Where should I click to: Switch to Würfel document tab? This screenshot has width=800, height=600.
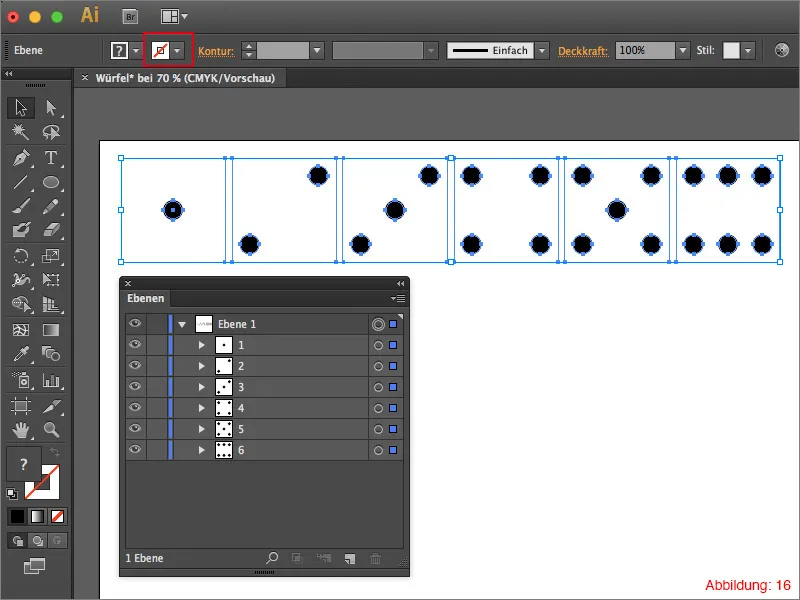coord(185,78)
